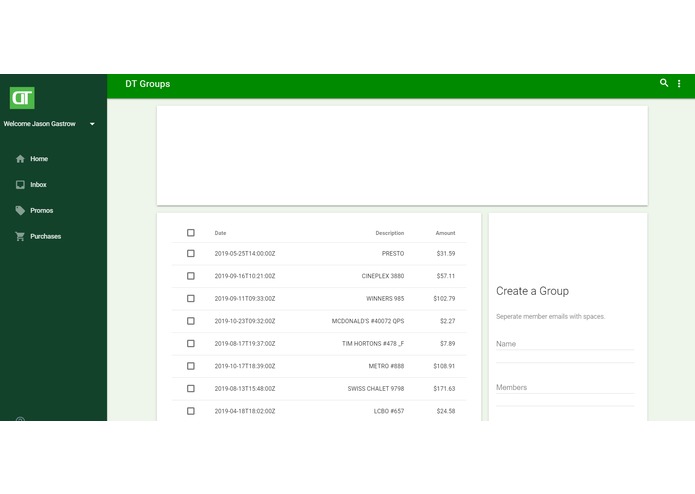Viewport: 695px width, 494px height.
Task: Click the MCDONALD'S #40072 QPS description
Action: pyautogui.click(x=368, y=321)
